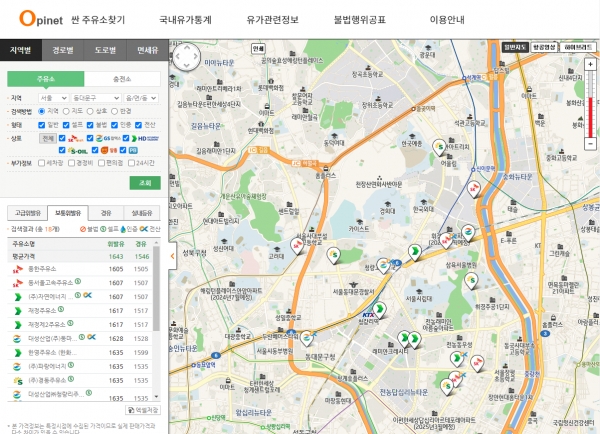Click the 인증 water-drop legend icon

tap(123, 229)
